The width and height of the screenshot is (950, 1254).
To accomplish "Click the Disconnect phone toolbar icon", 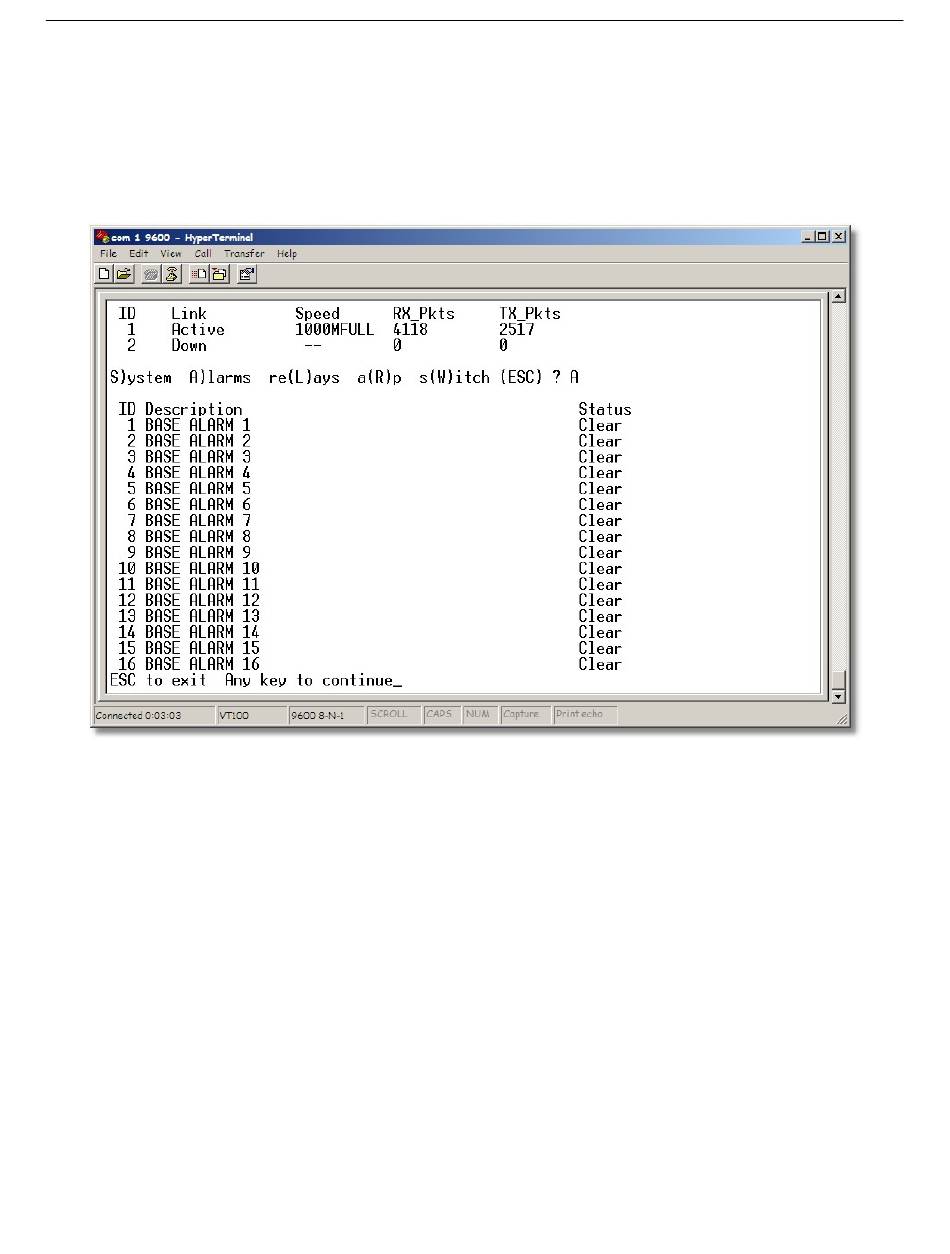I will click(x=171, y=273).
